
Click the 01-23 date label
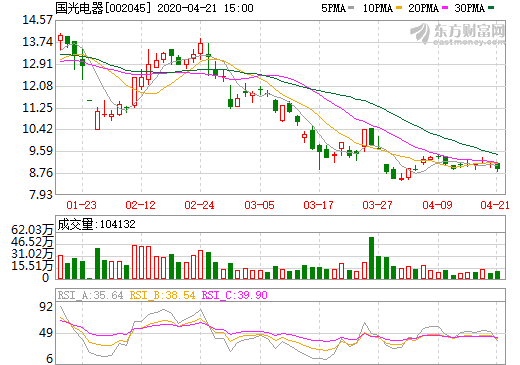coord(81,205)
